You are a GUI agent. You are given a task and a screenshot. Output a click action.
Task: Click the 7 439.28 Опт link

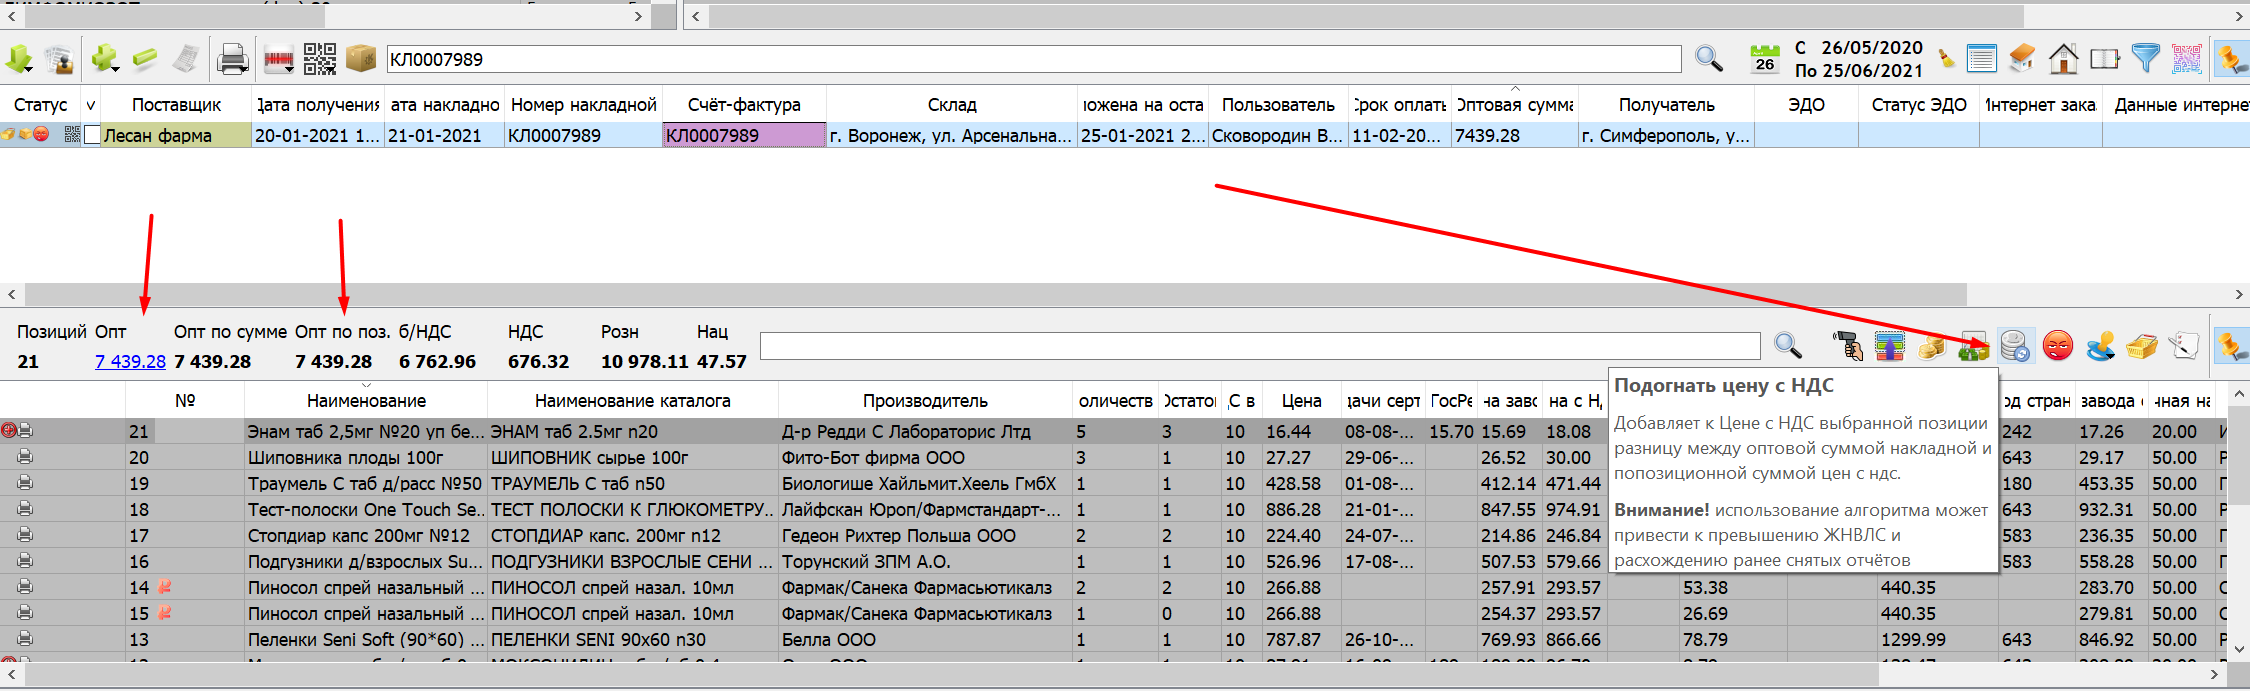pos(130,362)
